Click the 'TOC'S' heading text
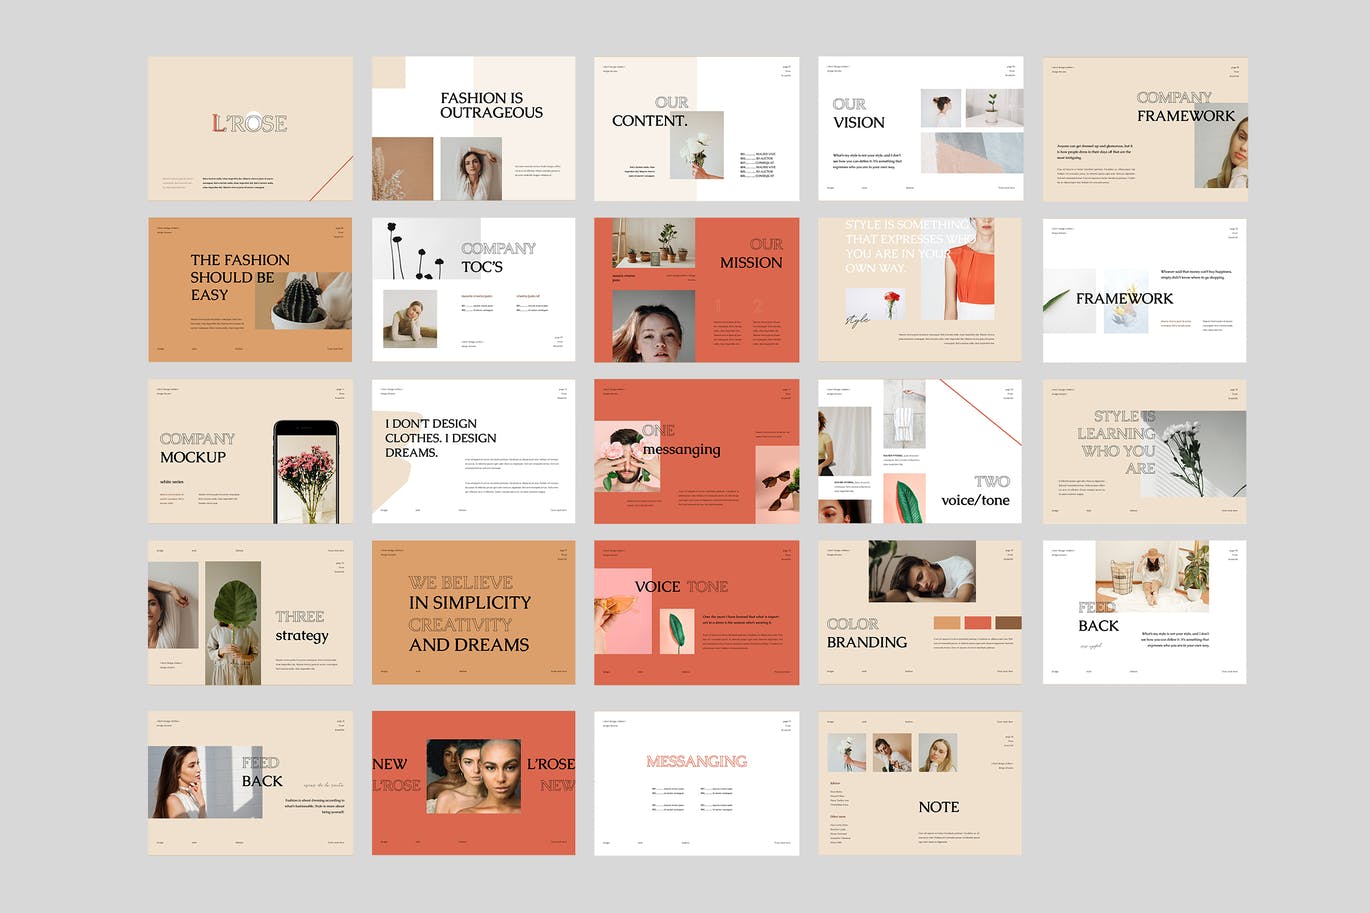 click(482, 267)
